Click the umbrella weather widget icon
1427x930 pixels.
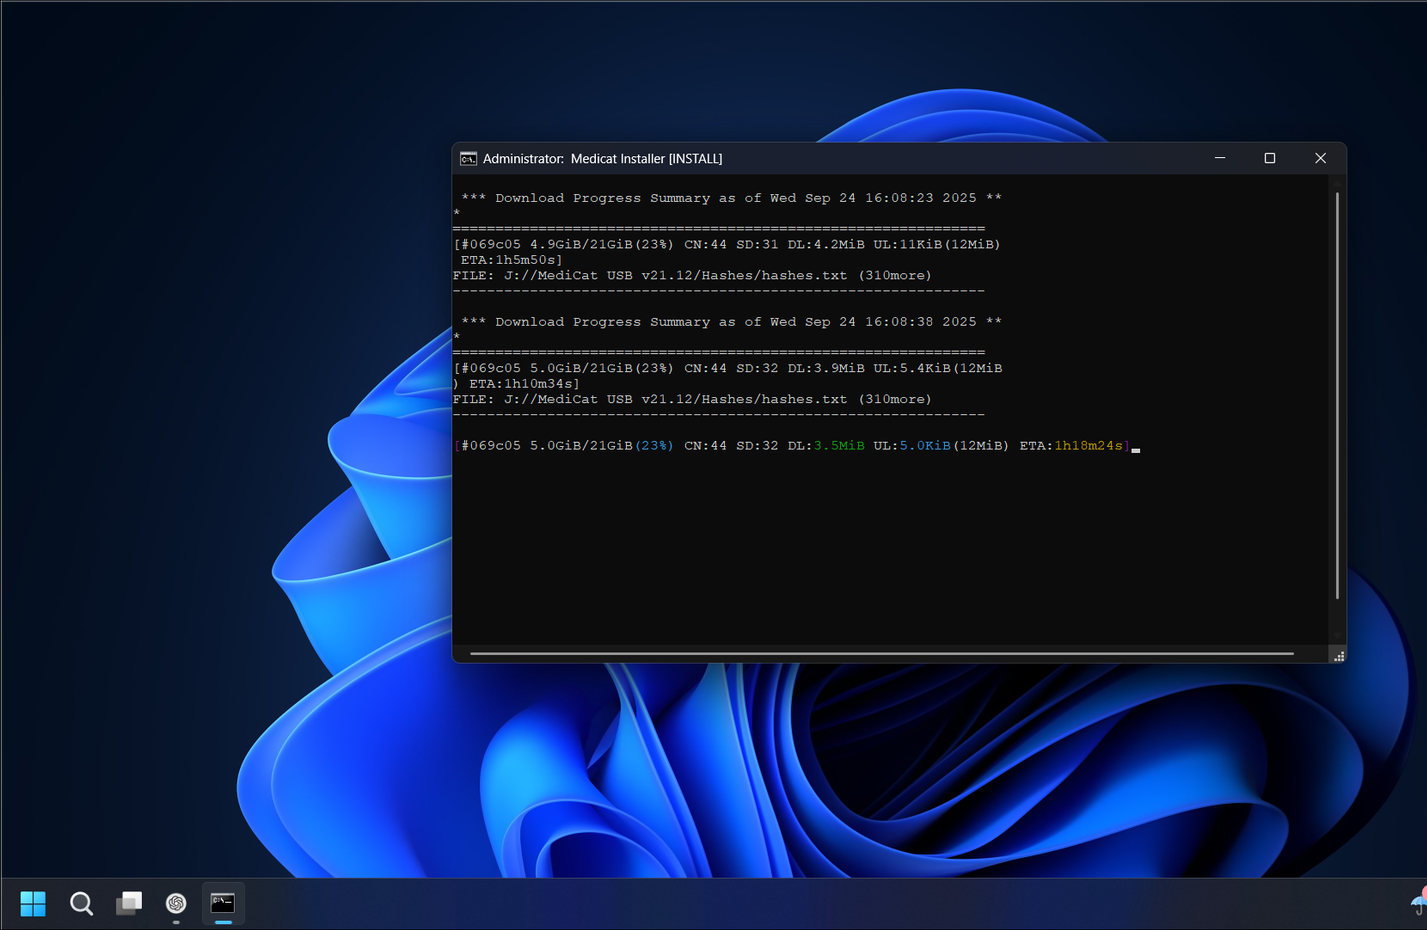1418,904
